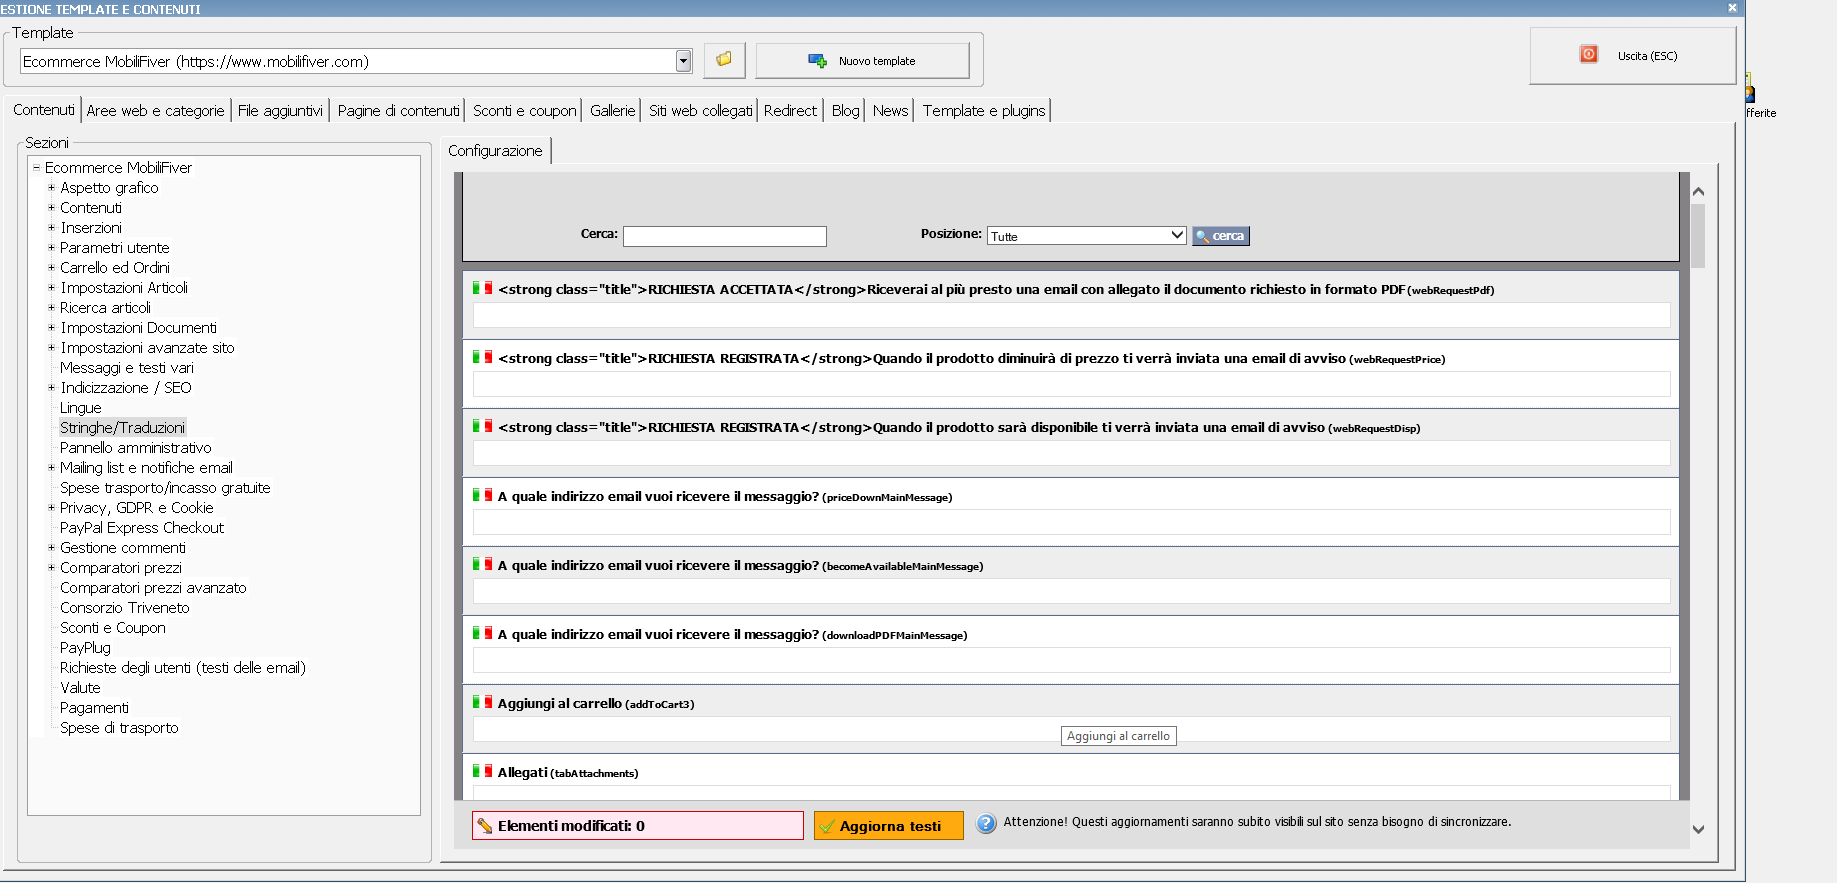The height and width of the screenshot is (883, 1837).
Task: Open the File aggiuntivi tab
Action: (x=280, y=111)
